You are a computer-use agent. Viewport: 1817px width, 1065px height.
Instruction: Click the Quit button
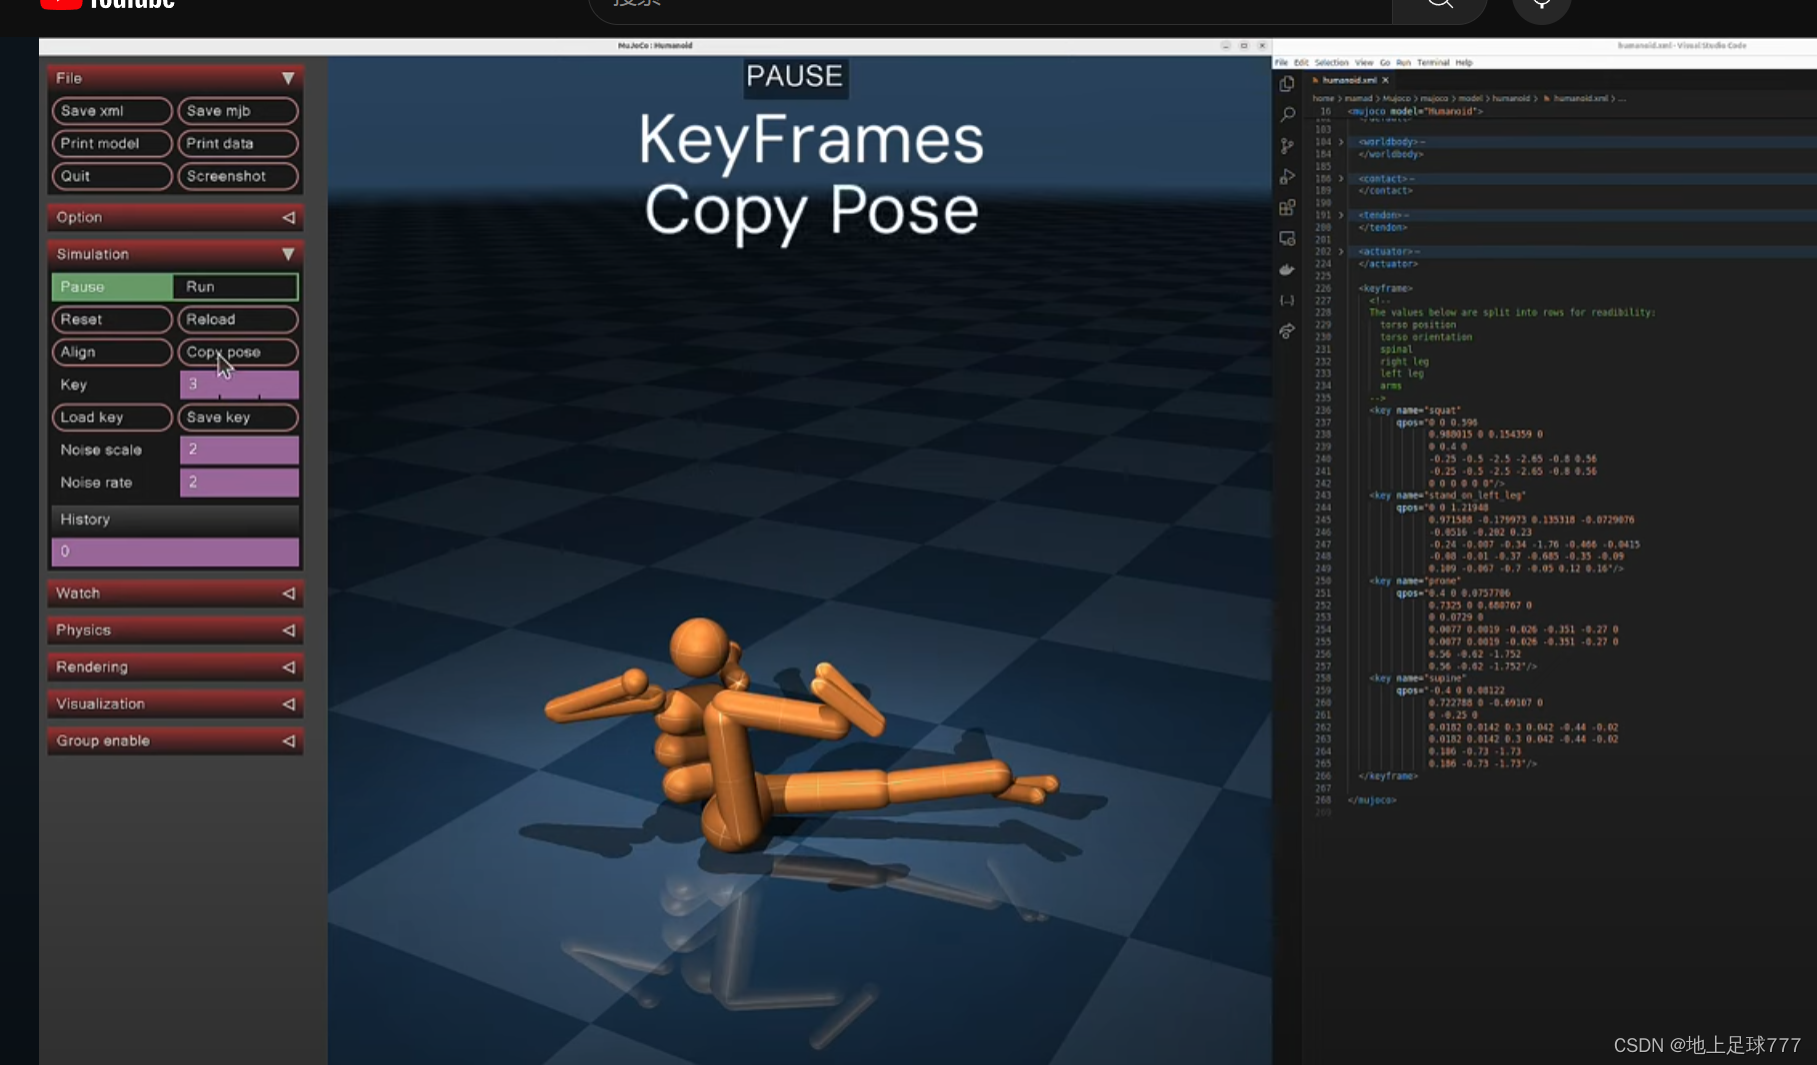tap(112, 176)
